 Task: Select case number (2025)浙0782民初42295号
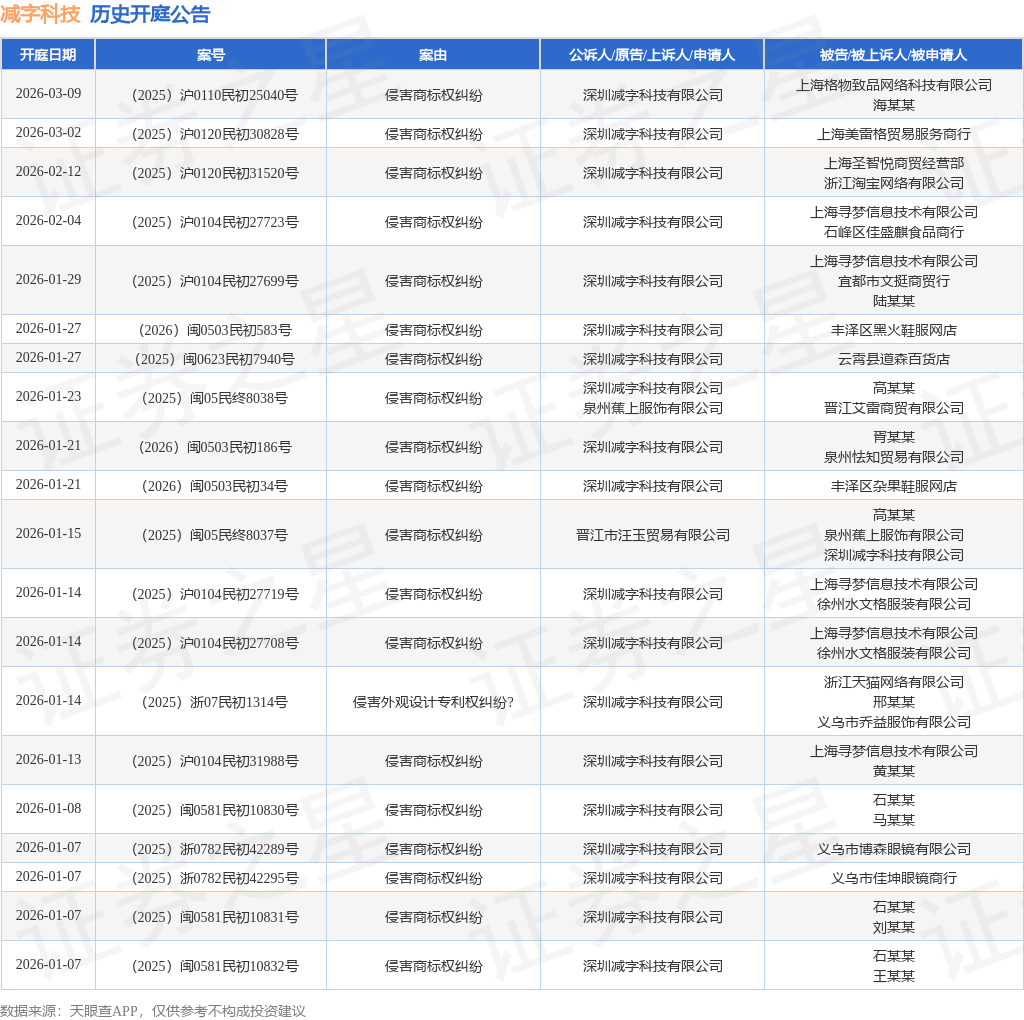pyautogui.click(x=215, y=878)
